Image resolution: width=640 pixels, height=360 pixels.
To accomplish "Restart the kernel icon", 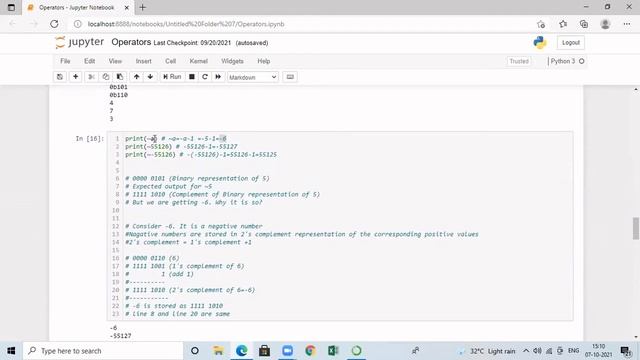I will click(x=205, y=77).
